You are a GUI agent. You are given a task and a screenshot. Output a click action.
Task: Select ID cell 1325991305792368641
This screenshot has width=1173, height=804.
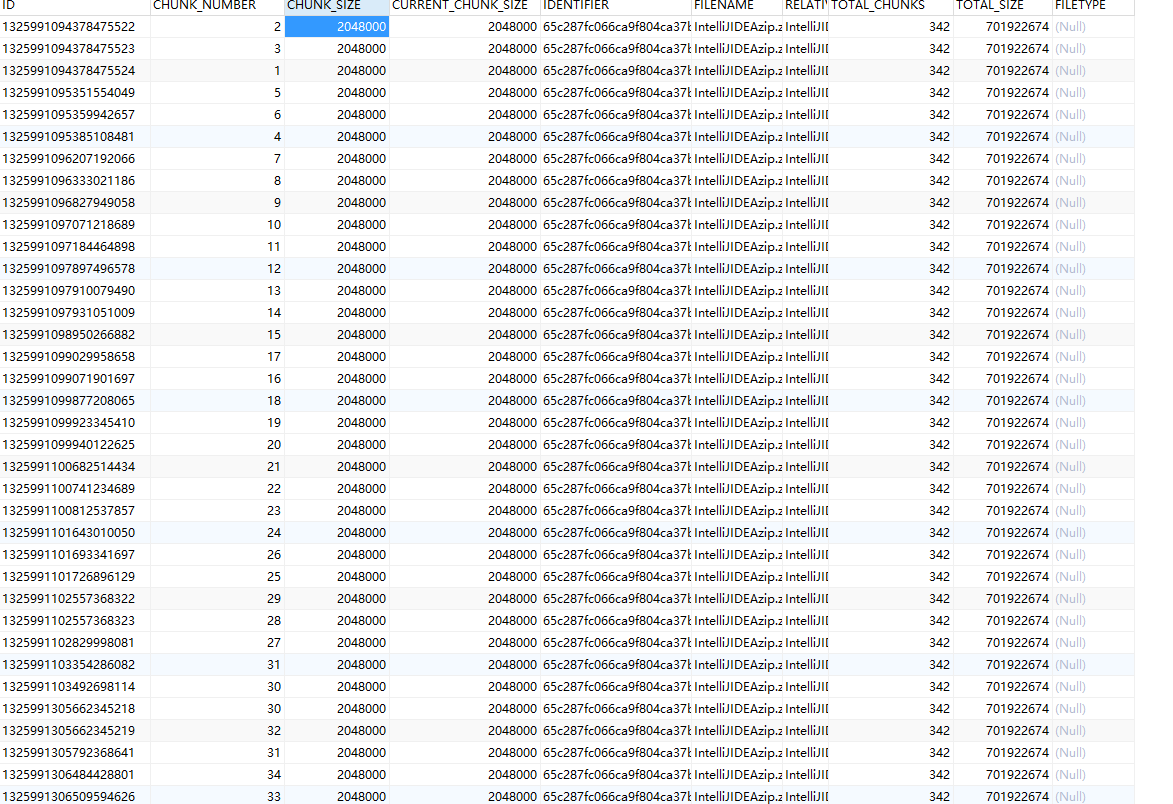tap(75, 752)
